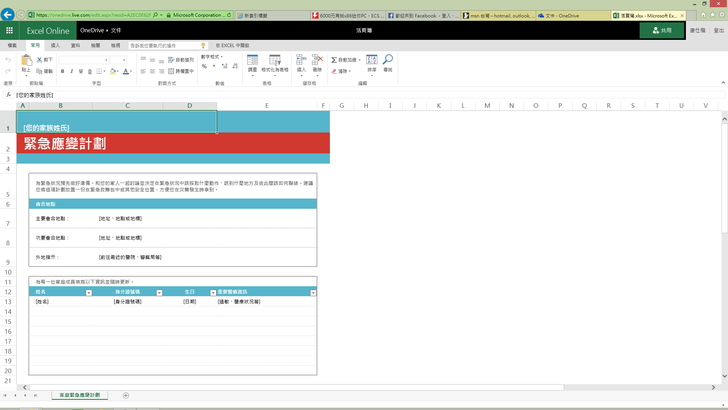The height and width of the screenshot is (410, 728).
Task: Align text to bottom
Action: pyautogui.click(x=161, y=59)
